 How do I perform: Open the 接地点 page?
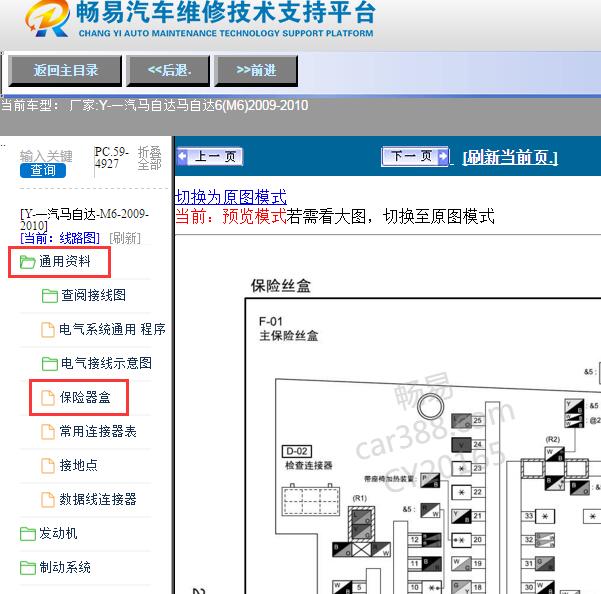78,465
